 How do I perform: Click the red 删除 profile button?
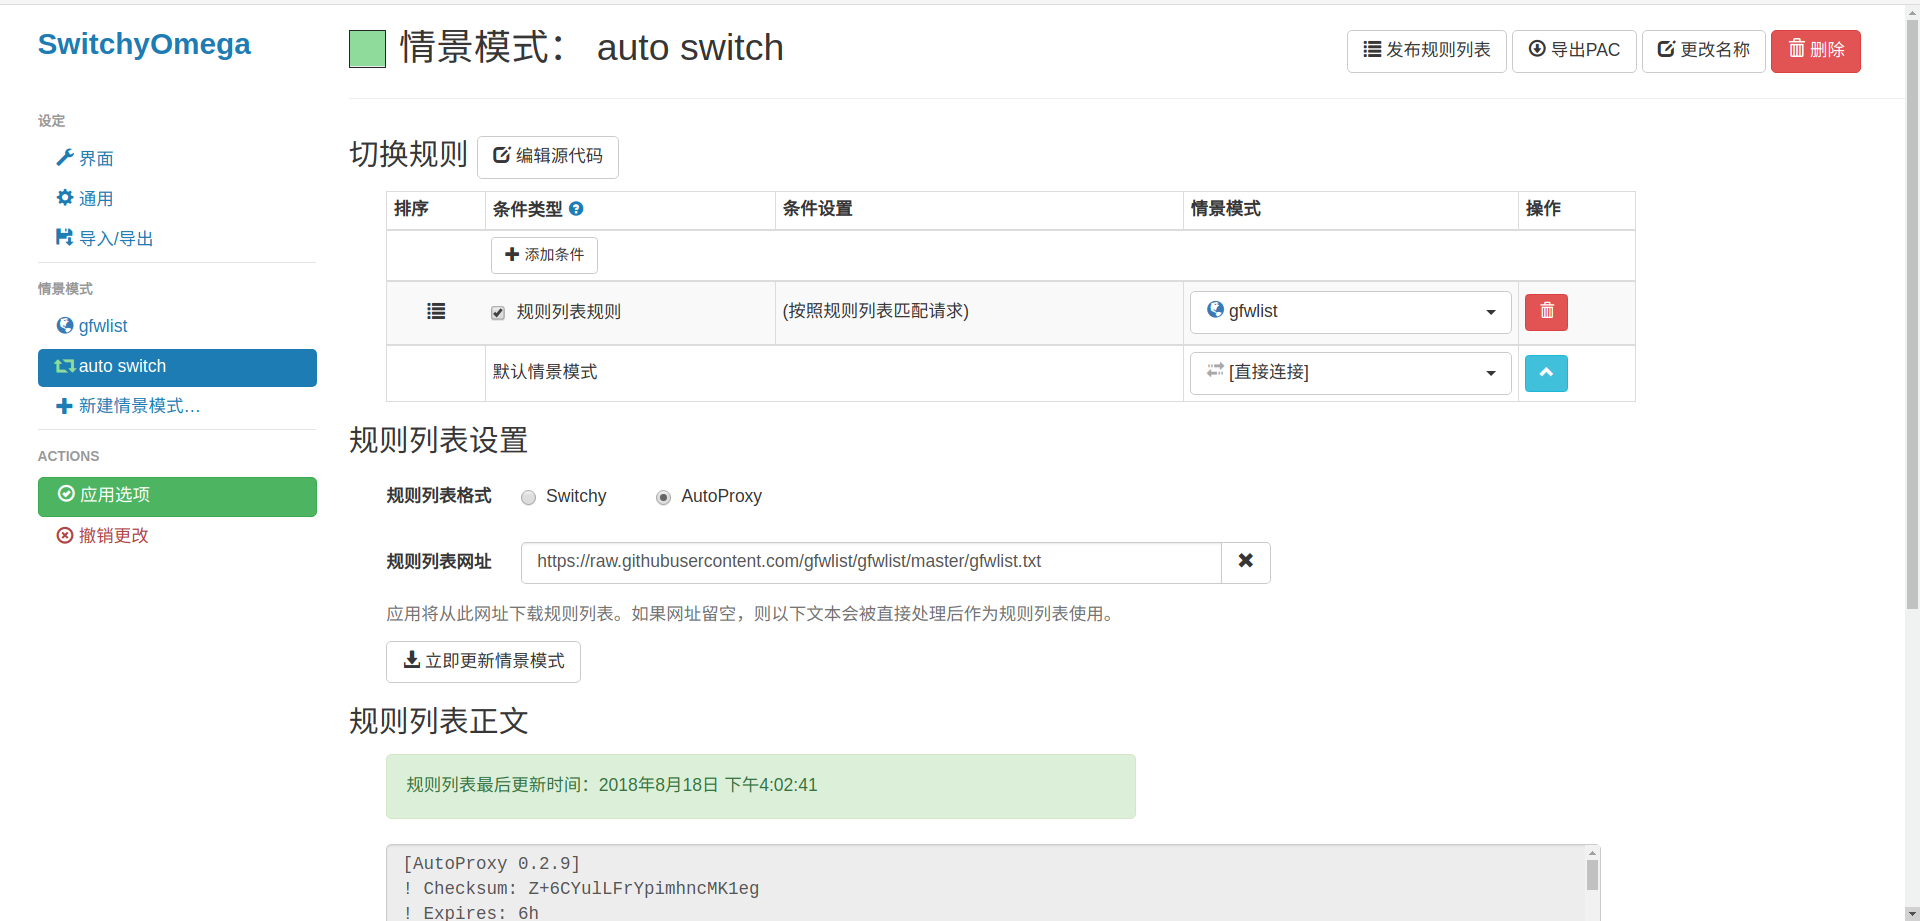click(x=1815, y=51)
